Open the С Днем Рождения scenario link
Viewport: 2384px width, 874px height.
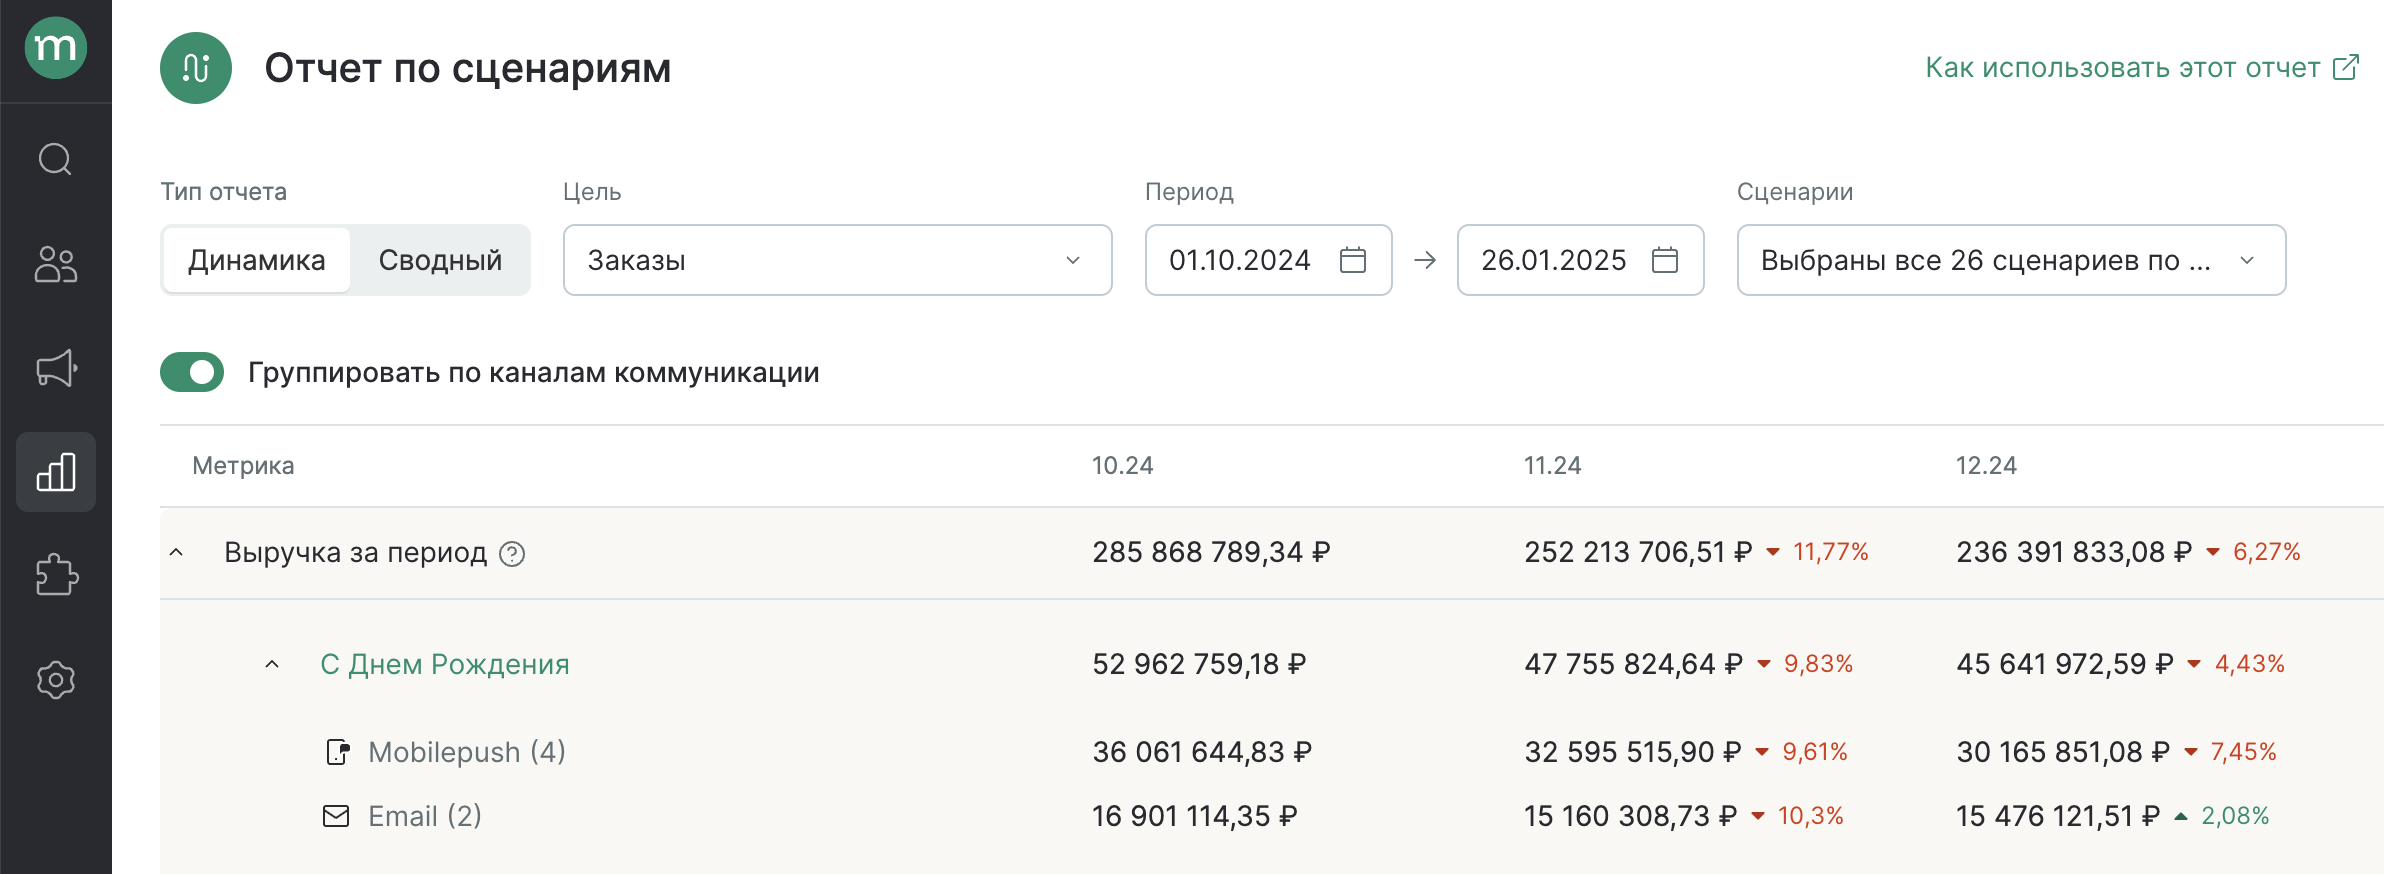point(445,664)
